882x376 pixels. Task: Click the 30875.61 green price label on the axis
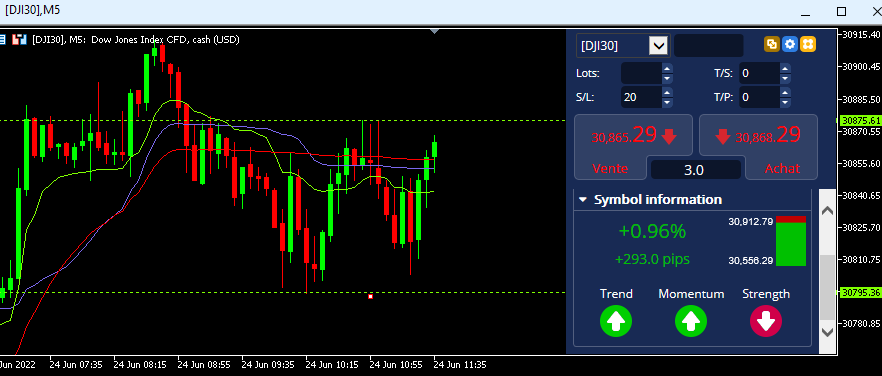click(x=860, y=120)
